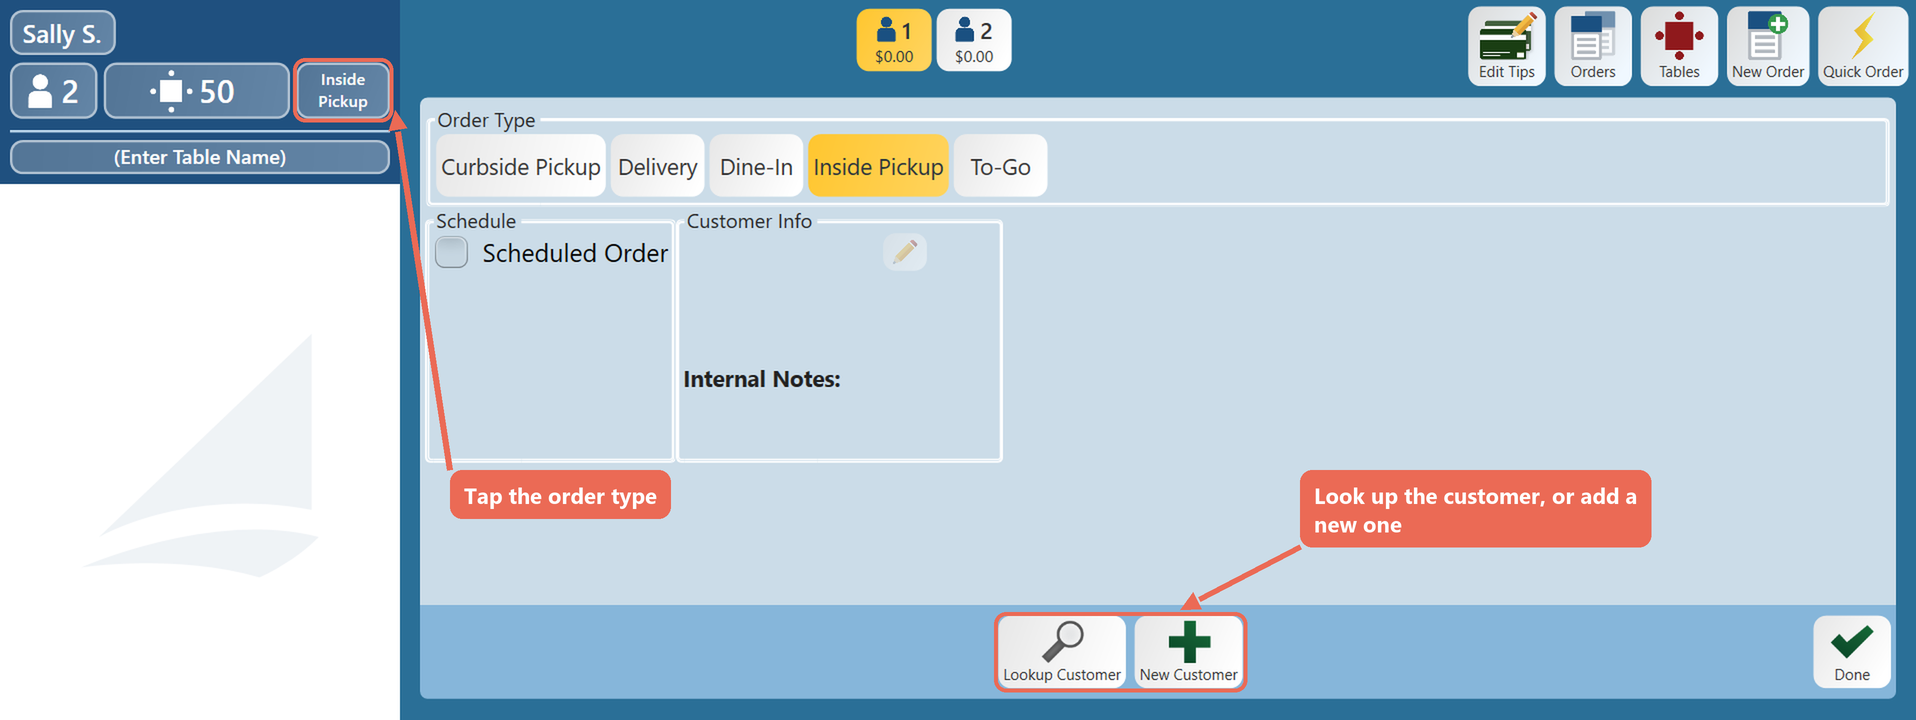Open the Orders list
This screenshot has width=1916, height=720.
tap(1593, 46)
